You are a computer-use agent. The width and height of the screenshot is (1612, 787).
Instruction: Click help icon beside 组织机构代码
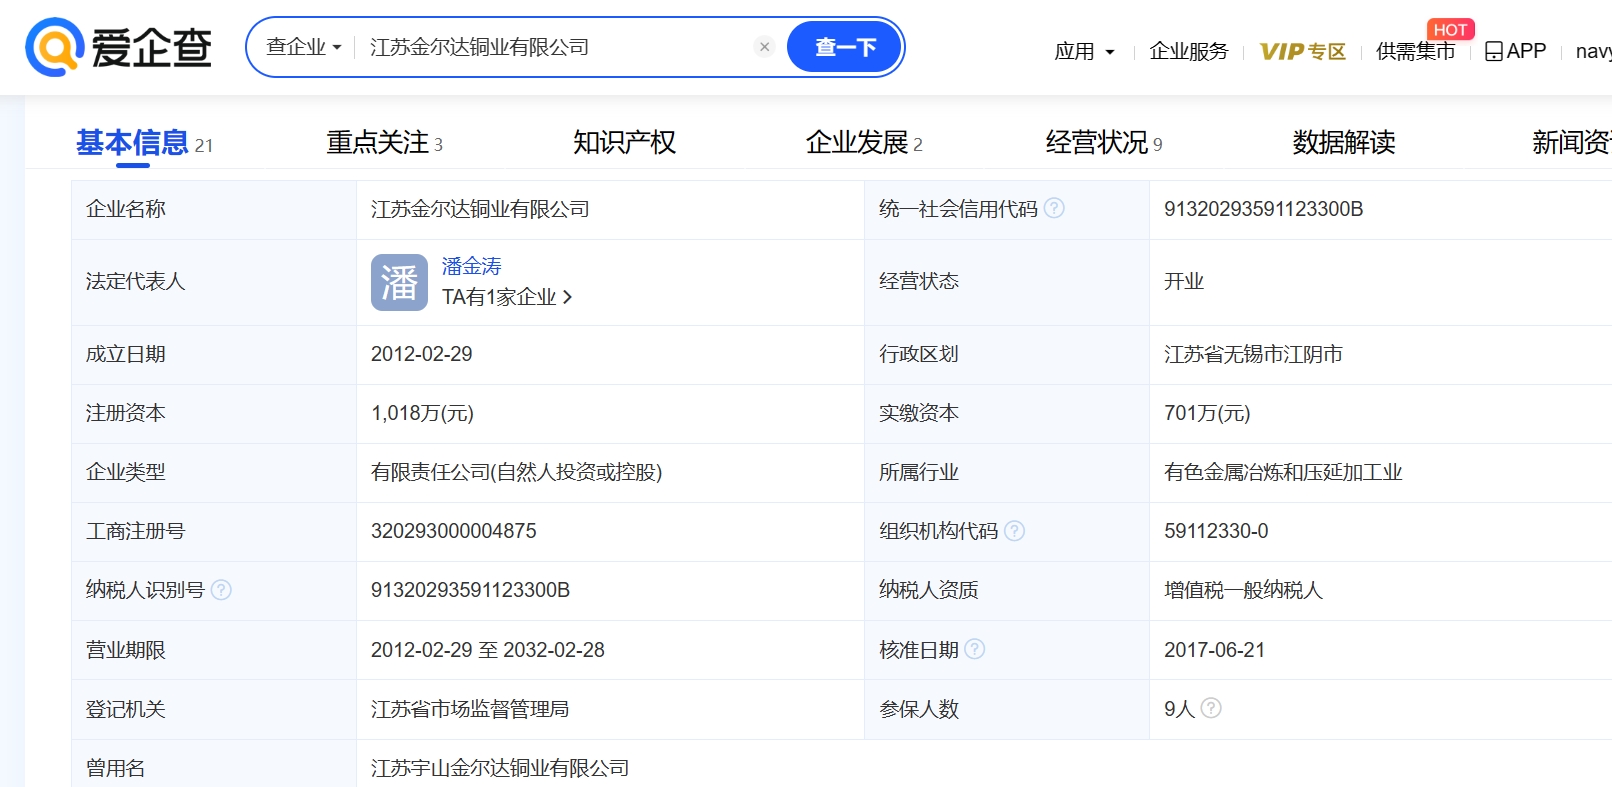[x=1014, y=531]
